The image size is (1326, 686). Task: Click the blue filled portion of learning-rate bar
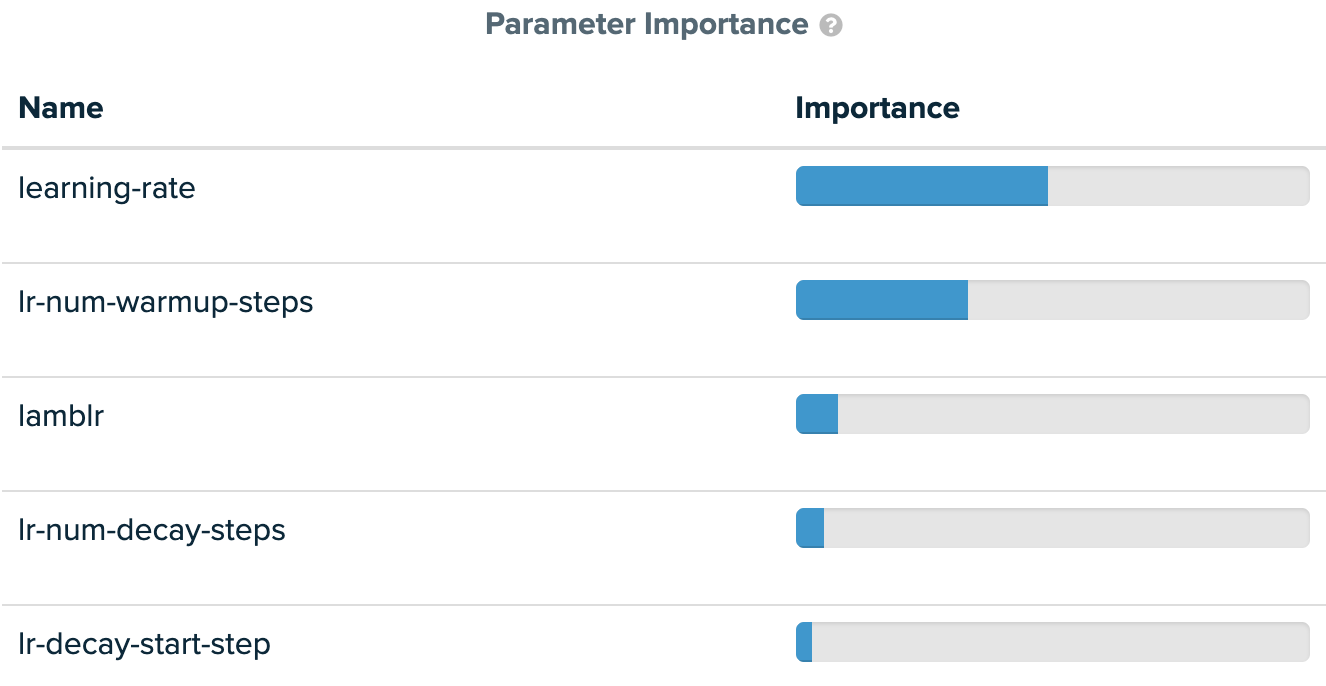point(922,186)
